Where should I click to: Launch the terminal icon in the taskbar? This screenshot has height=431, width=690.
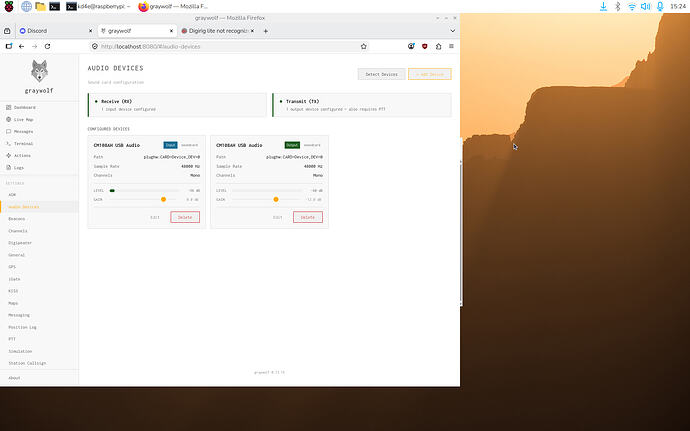coord(55,6)
